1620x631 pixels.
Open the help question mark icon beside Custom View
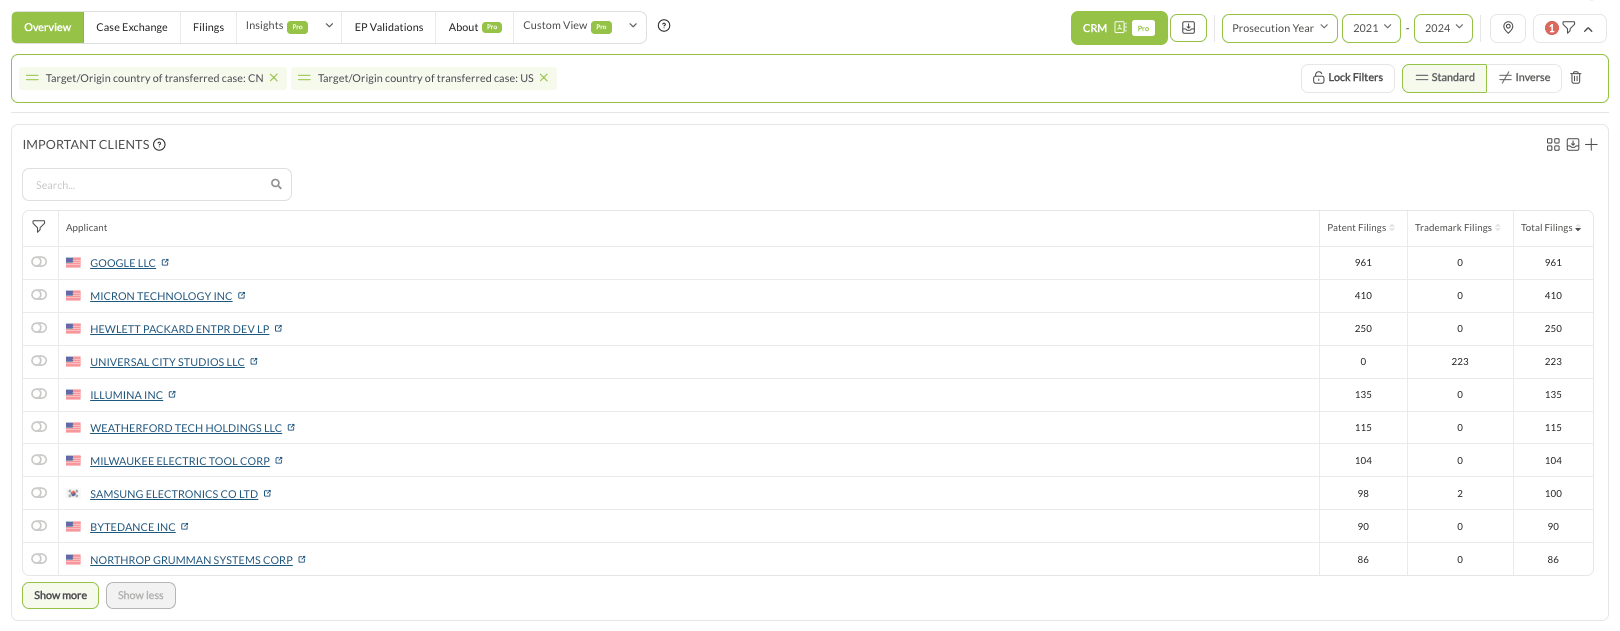coord(664,26)
